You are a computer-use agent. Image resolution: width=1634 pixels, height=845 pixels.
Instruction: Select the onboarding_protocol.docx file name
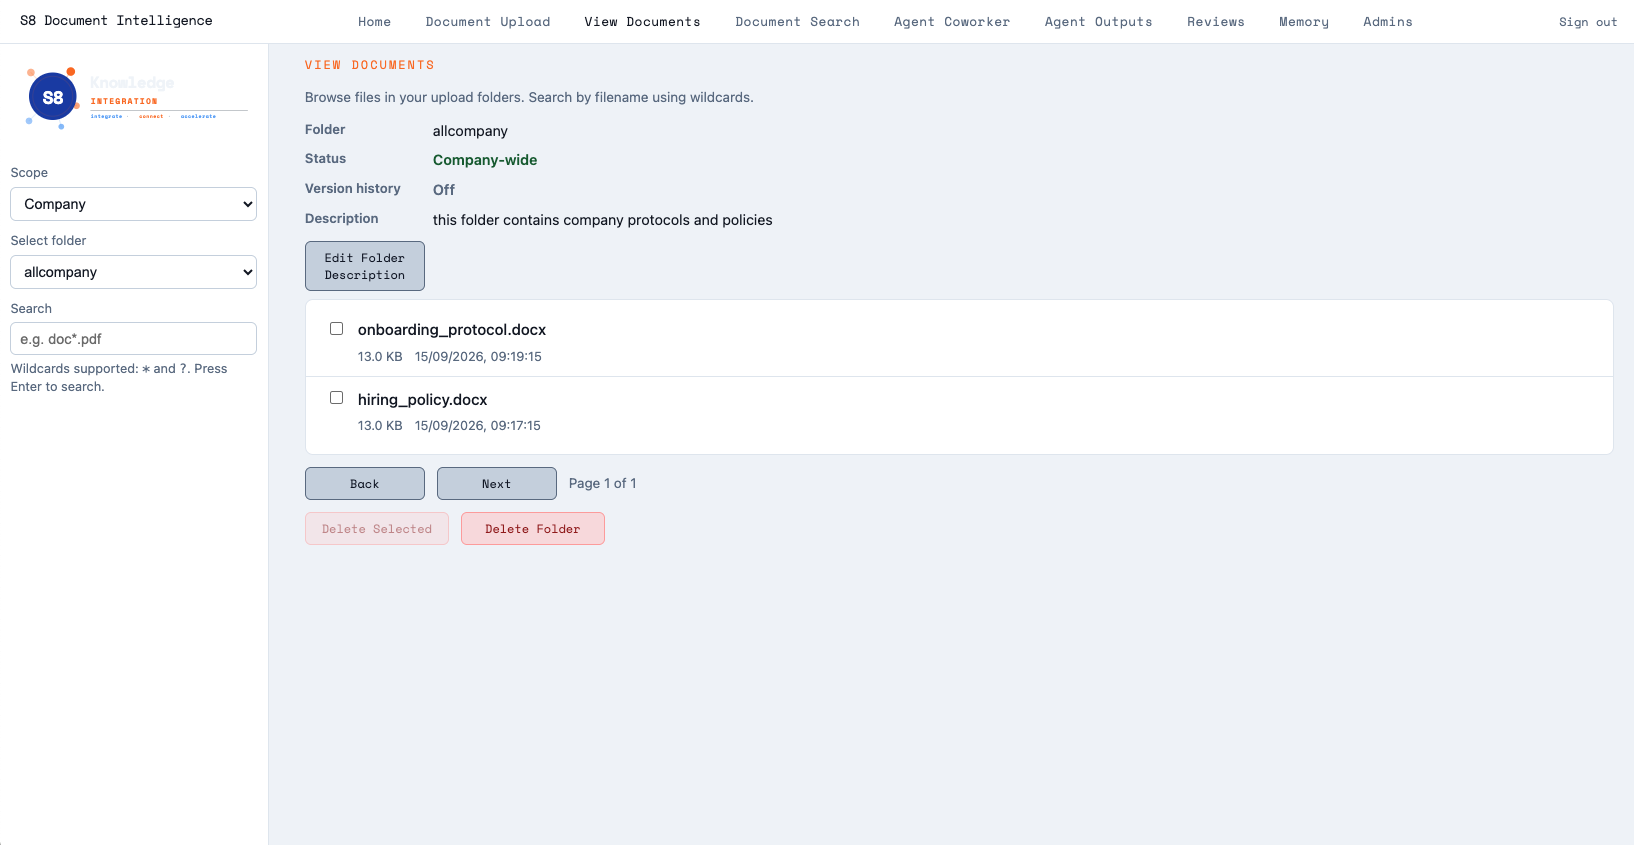coord(452,330)
